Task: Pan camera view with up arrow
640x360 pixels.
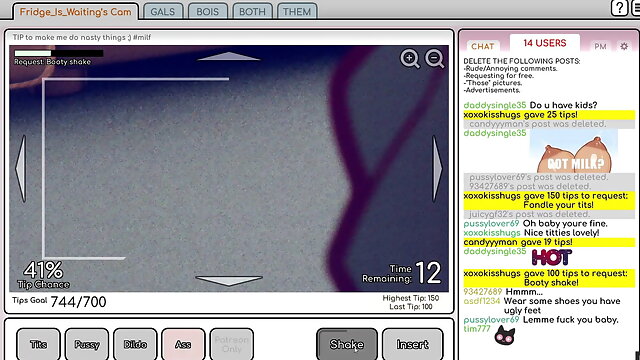Action: [229, 56]
